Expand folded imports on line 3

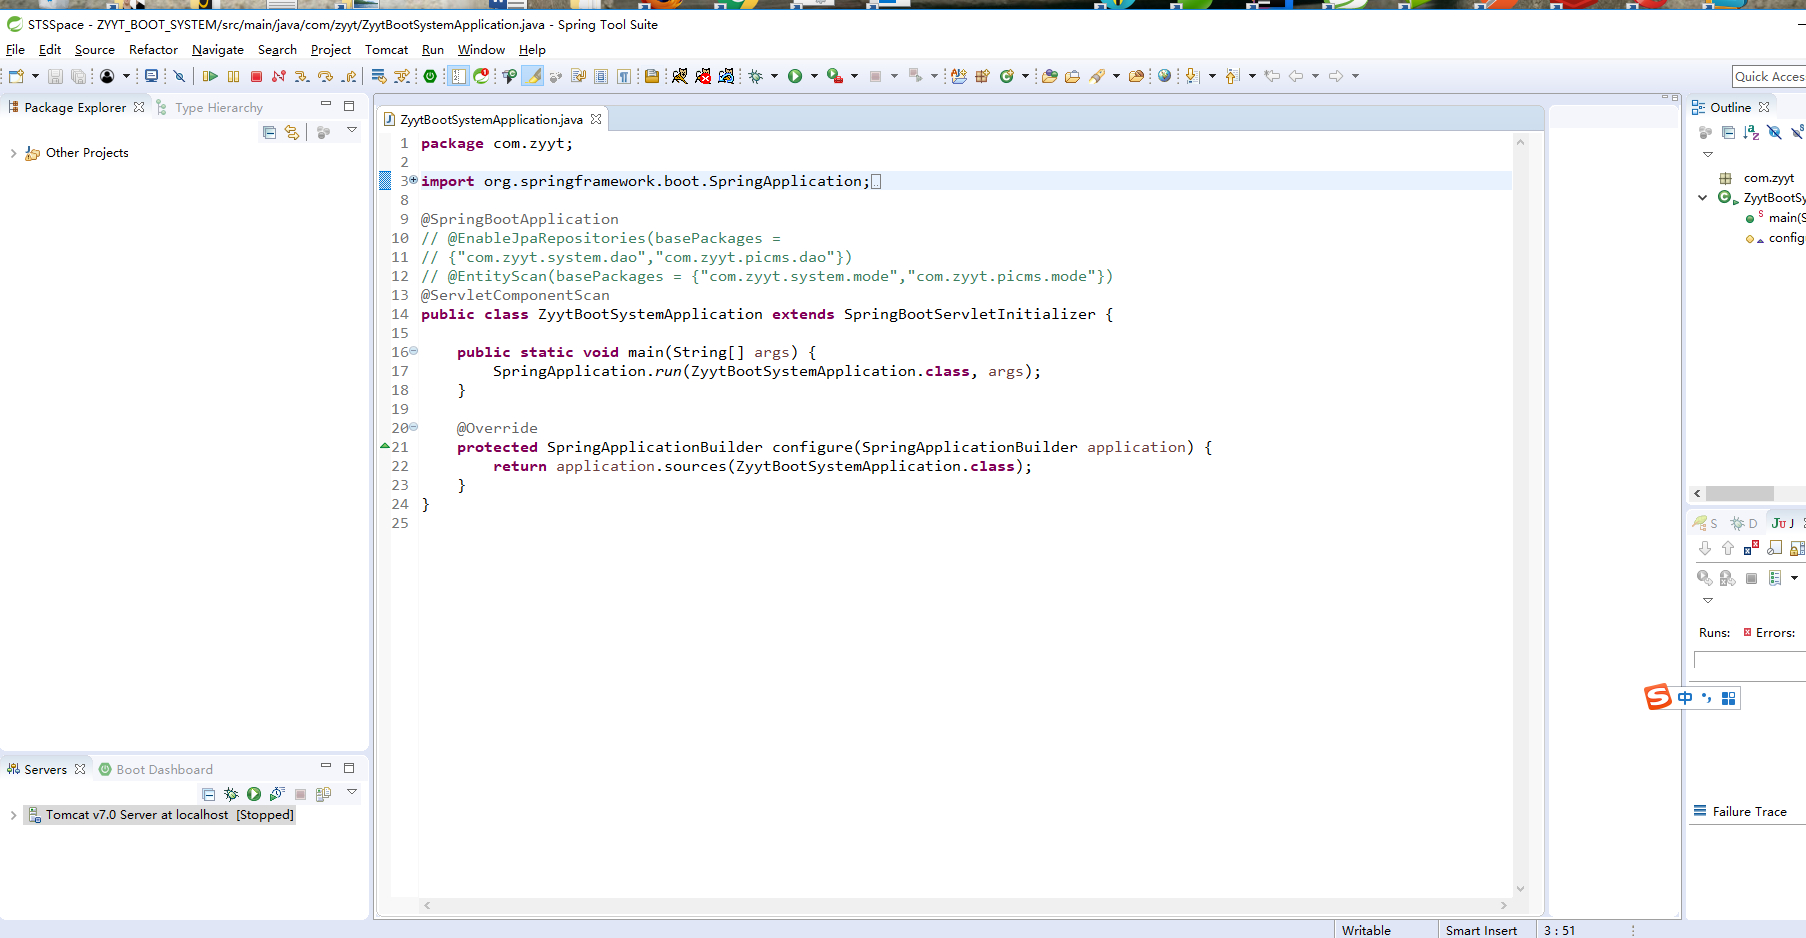tap(413, 180)
